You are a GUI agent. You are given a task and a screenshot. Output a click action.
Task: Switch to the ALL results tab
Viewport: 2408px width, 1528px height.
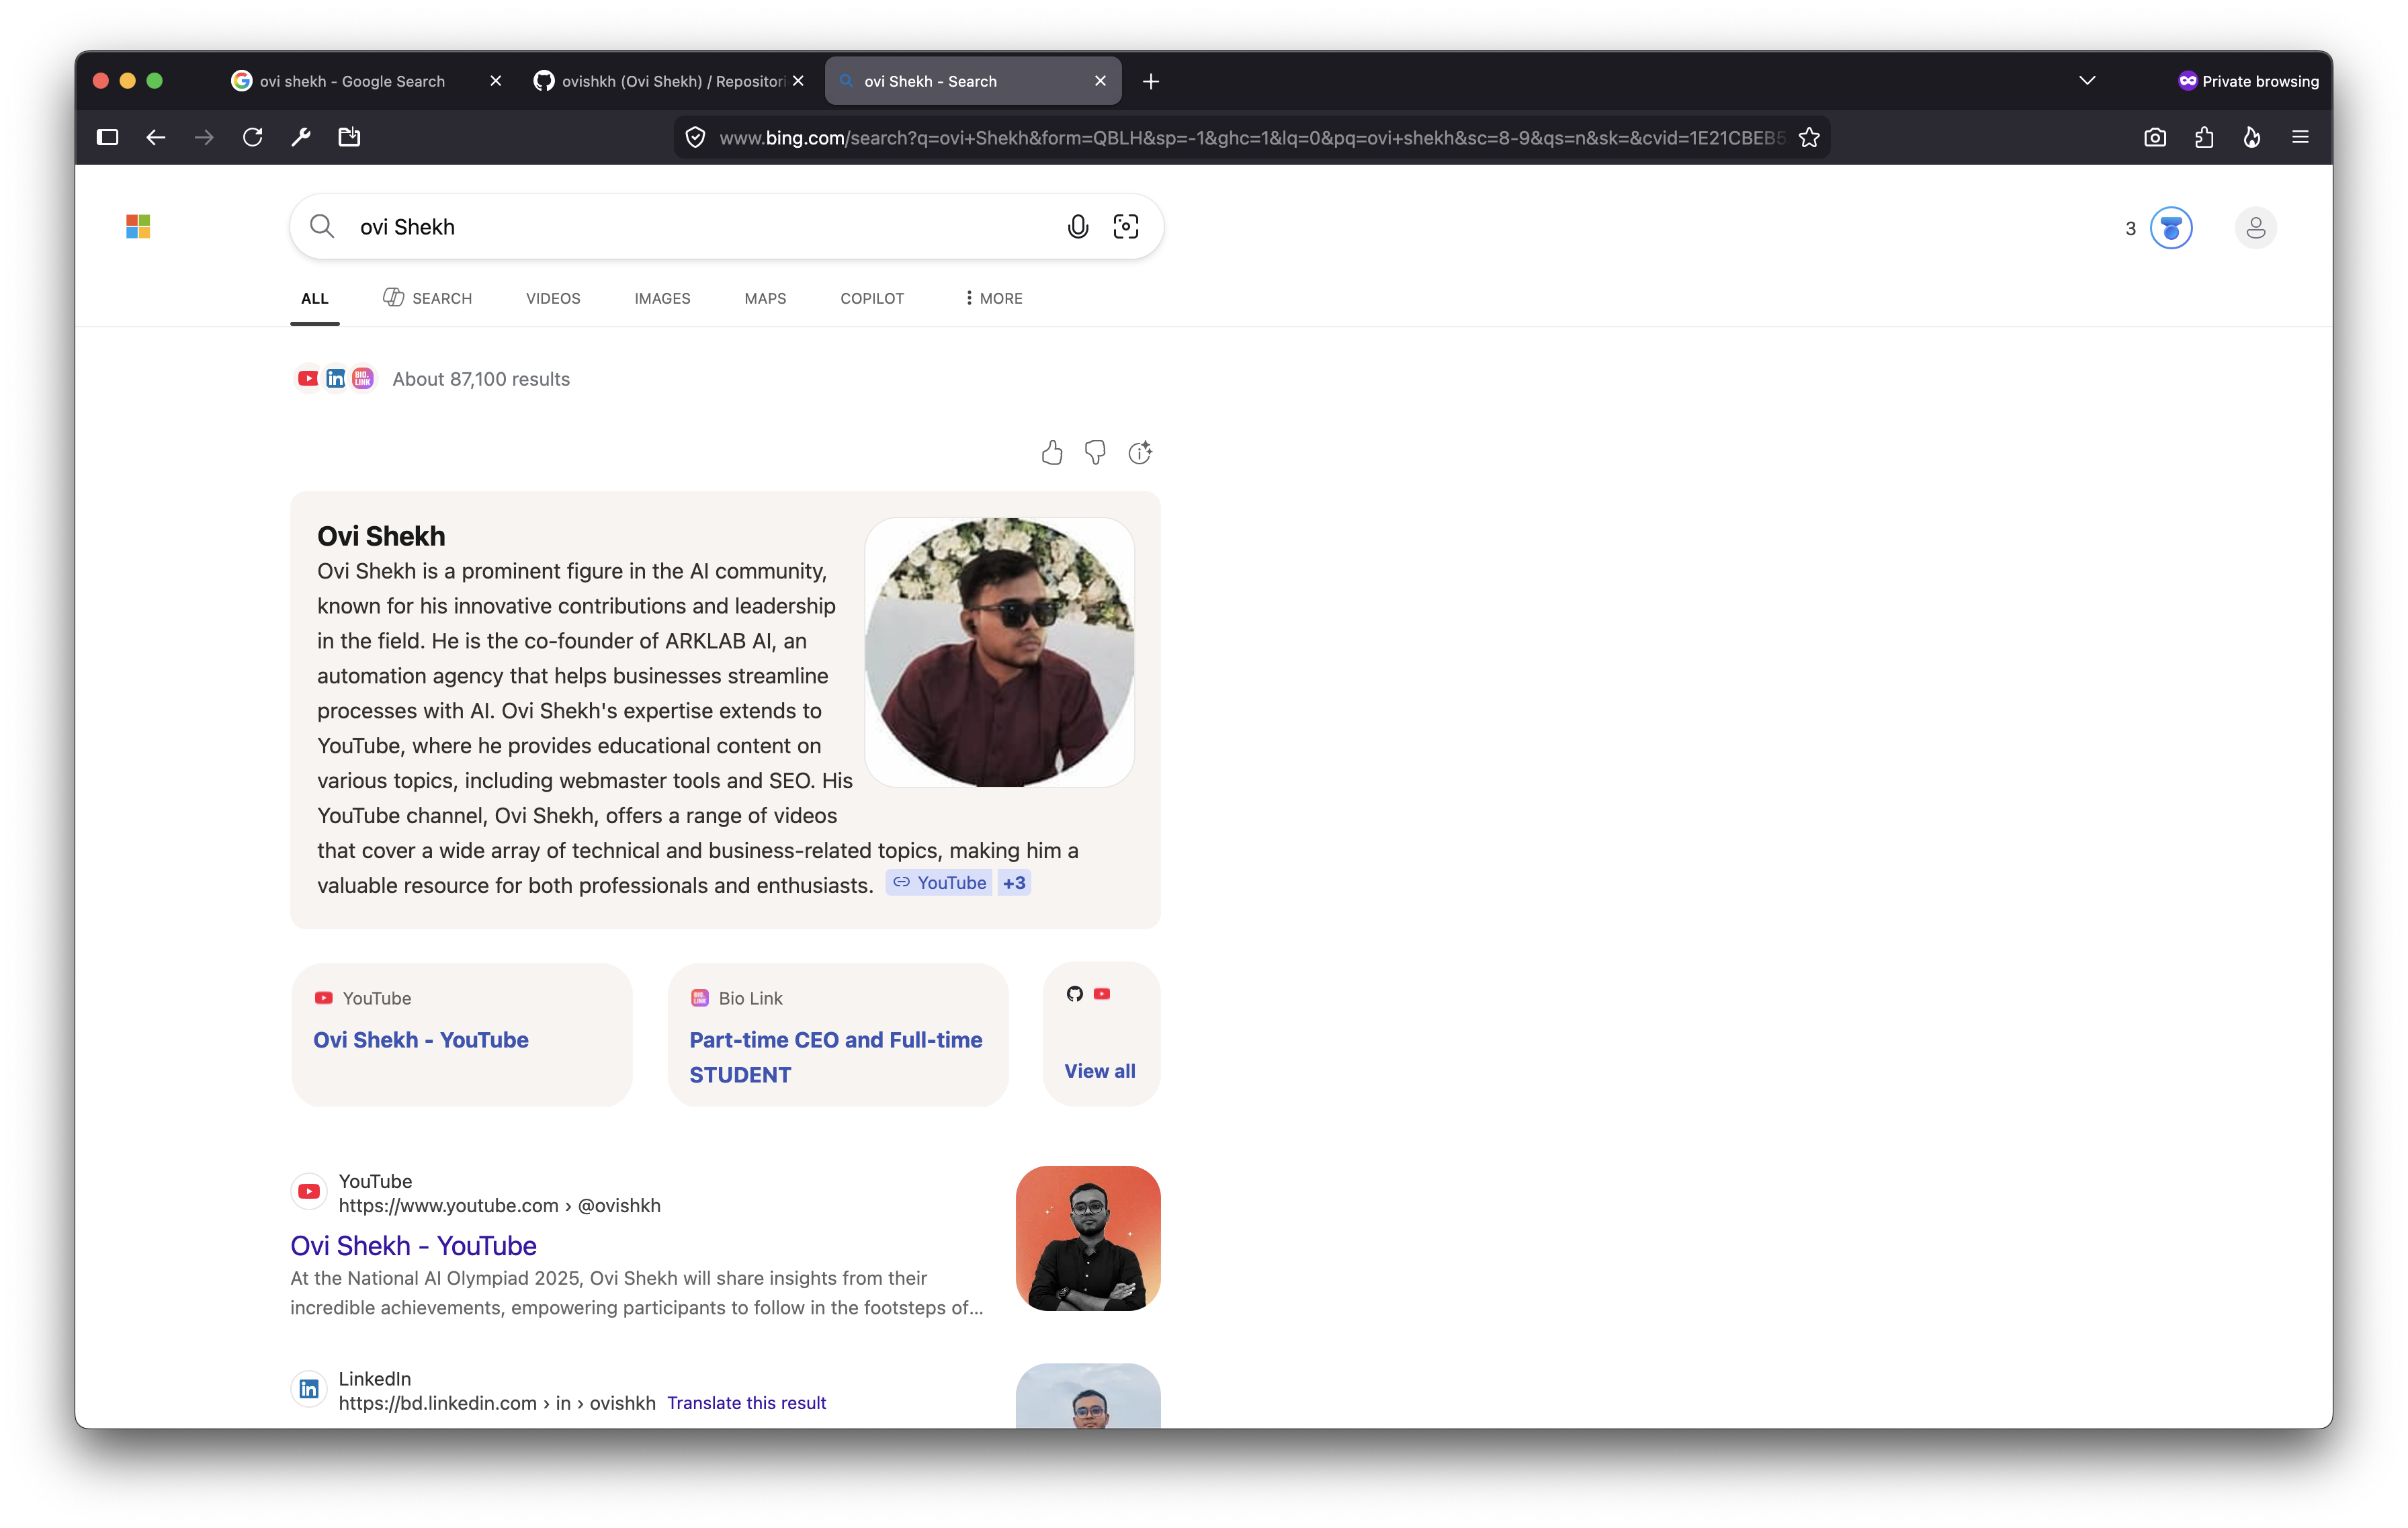[315, 299]
